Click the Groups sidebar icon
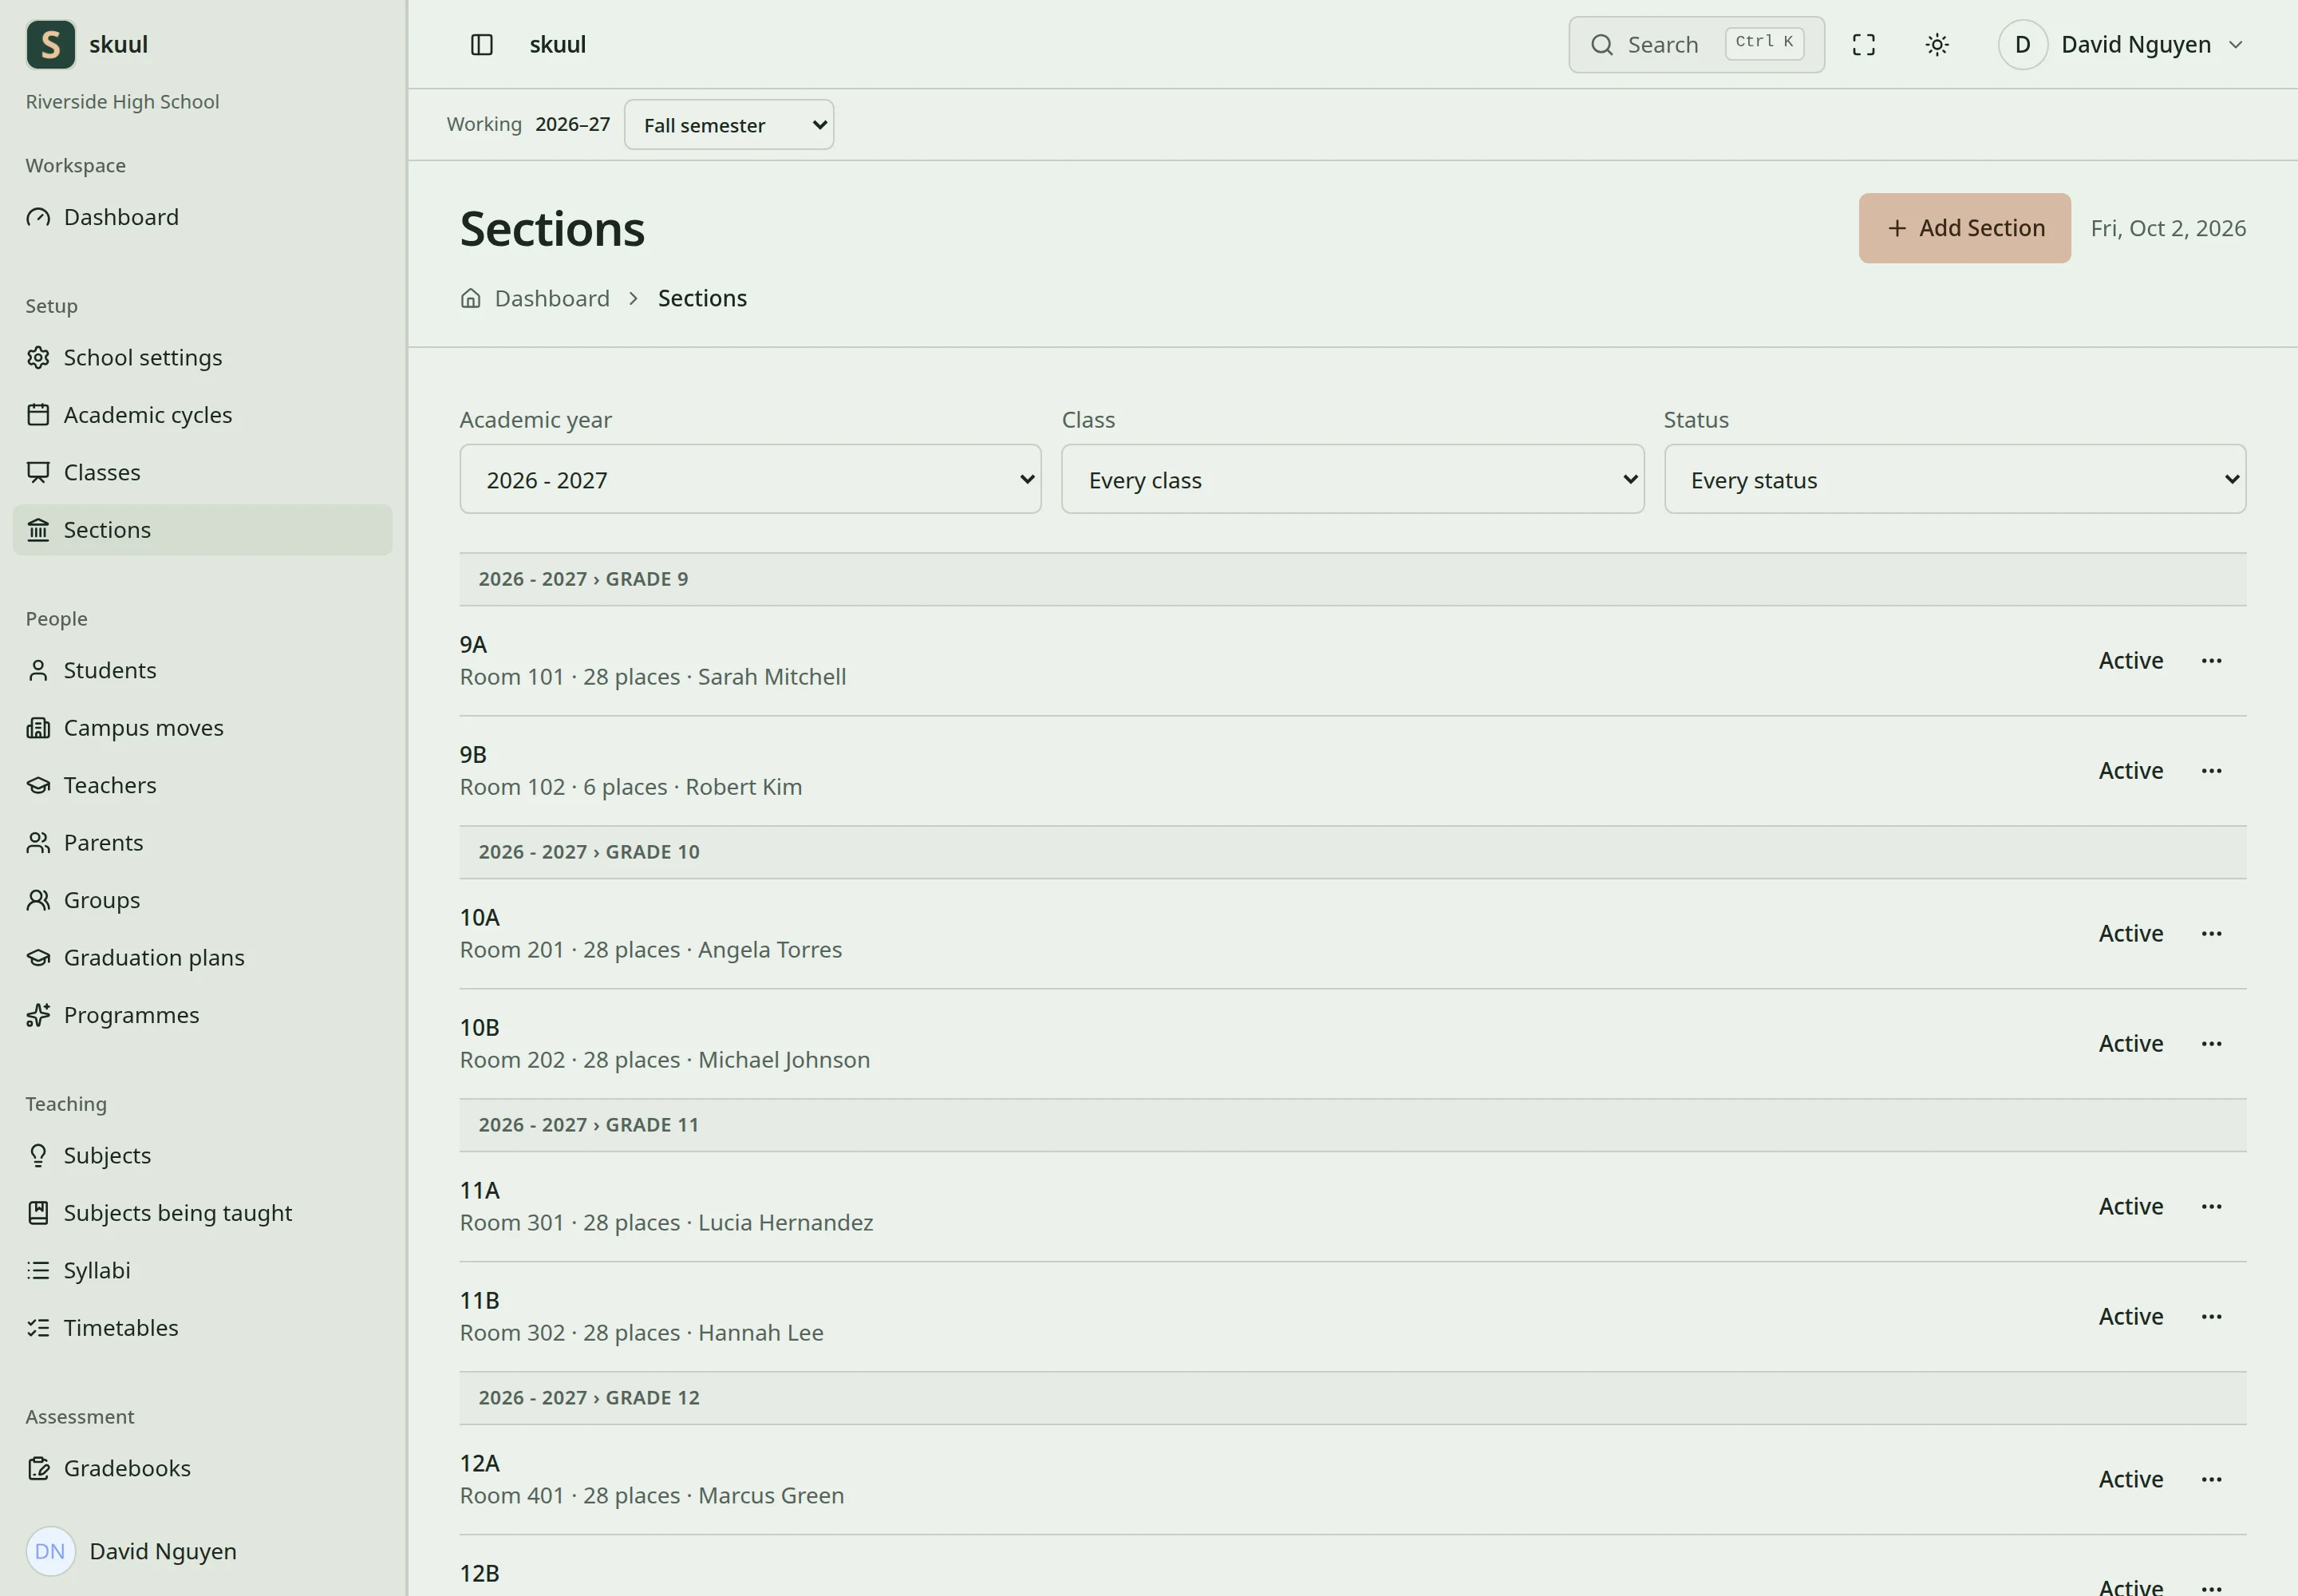This screenshot has height=1596, width=2298. click(x=38, y=900)
